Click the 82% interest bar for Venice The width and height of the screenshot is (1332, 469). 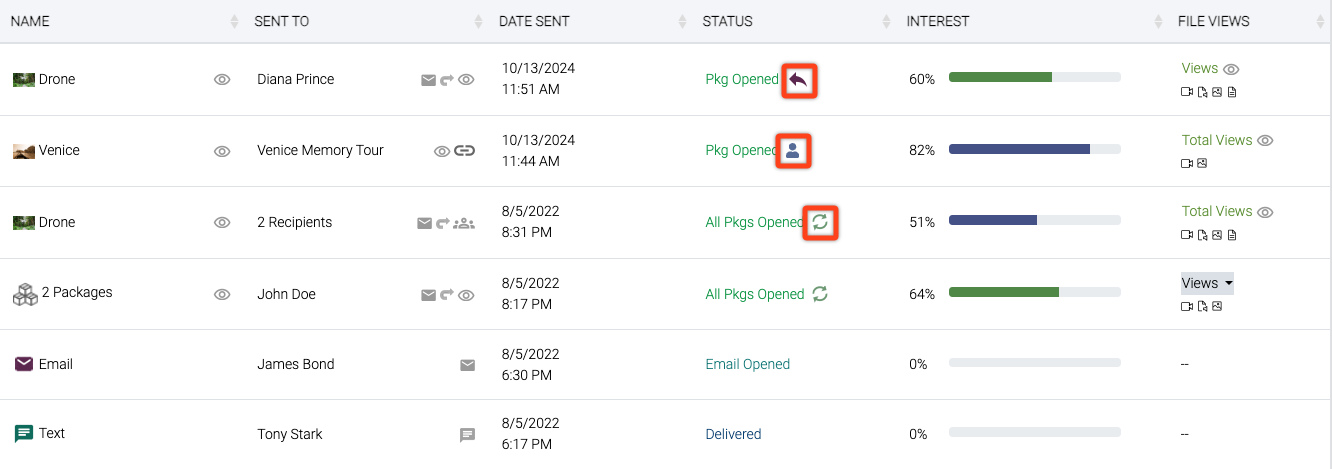pyautogui.click(x=1033, y=149)
